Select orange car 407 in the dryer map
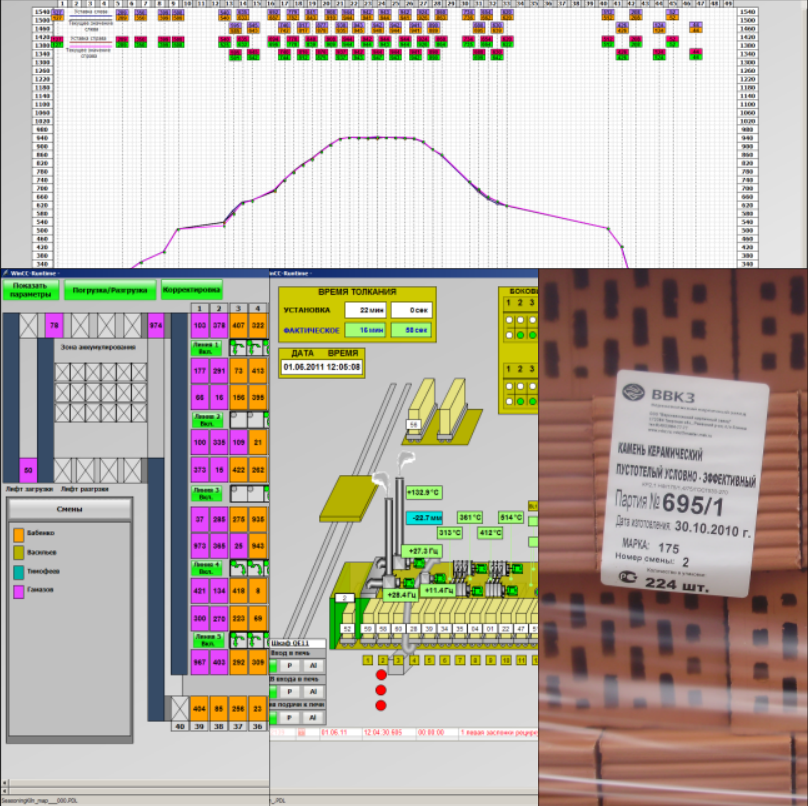The width and height of the screenshot is (808, 806). coord(238,326)
